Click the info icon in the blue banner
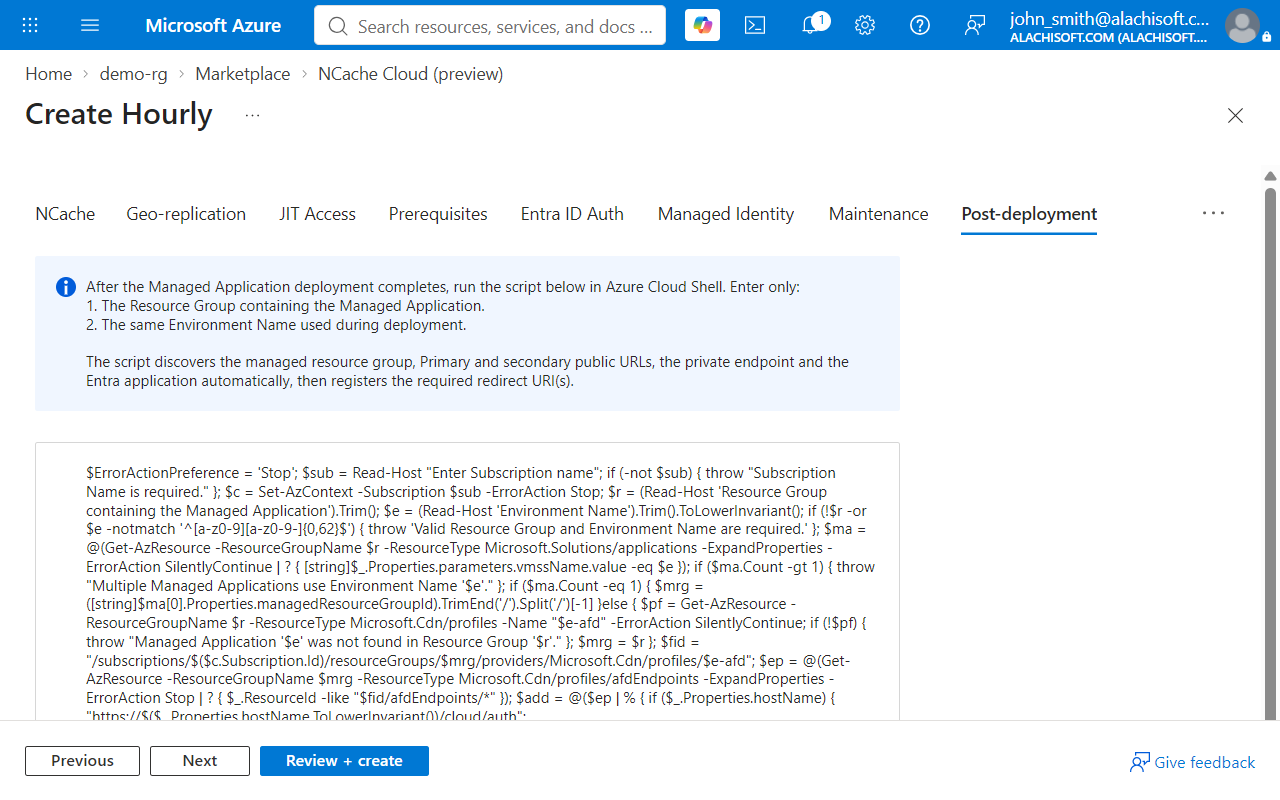Screen dimensions: 1280x800 coord(66,288)
